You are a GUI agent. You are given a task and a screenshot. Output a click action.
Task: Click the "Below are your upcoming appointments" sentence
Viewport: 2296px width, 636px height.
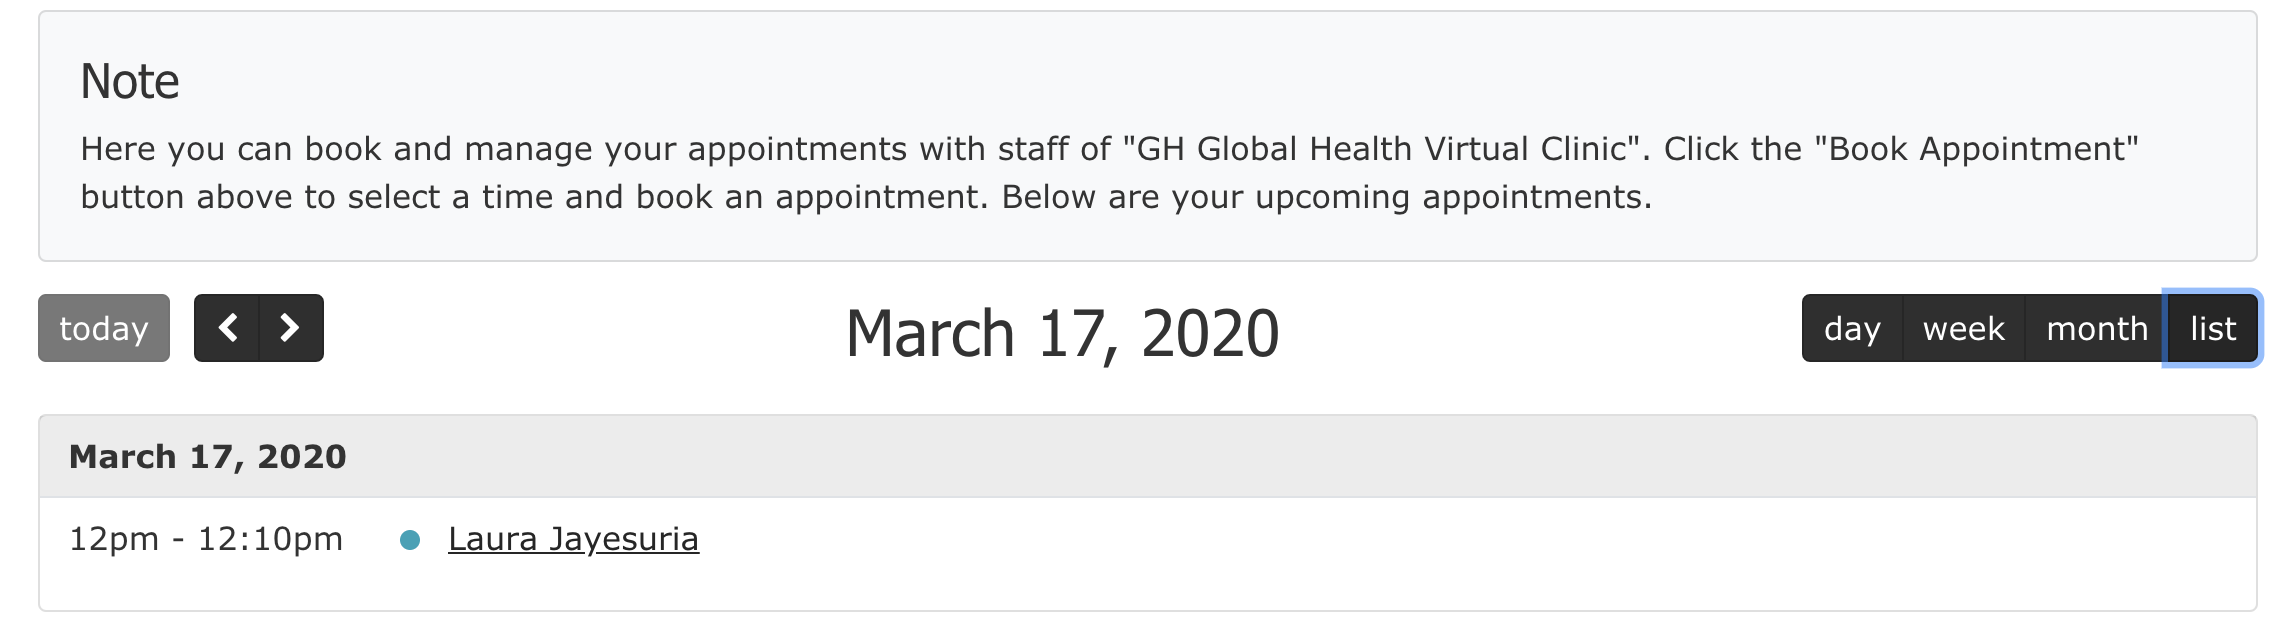(x=1326, y=197)
